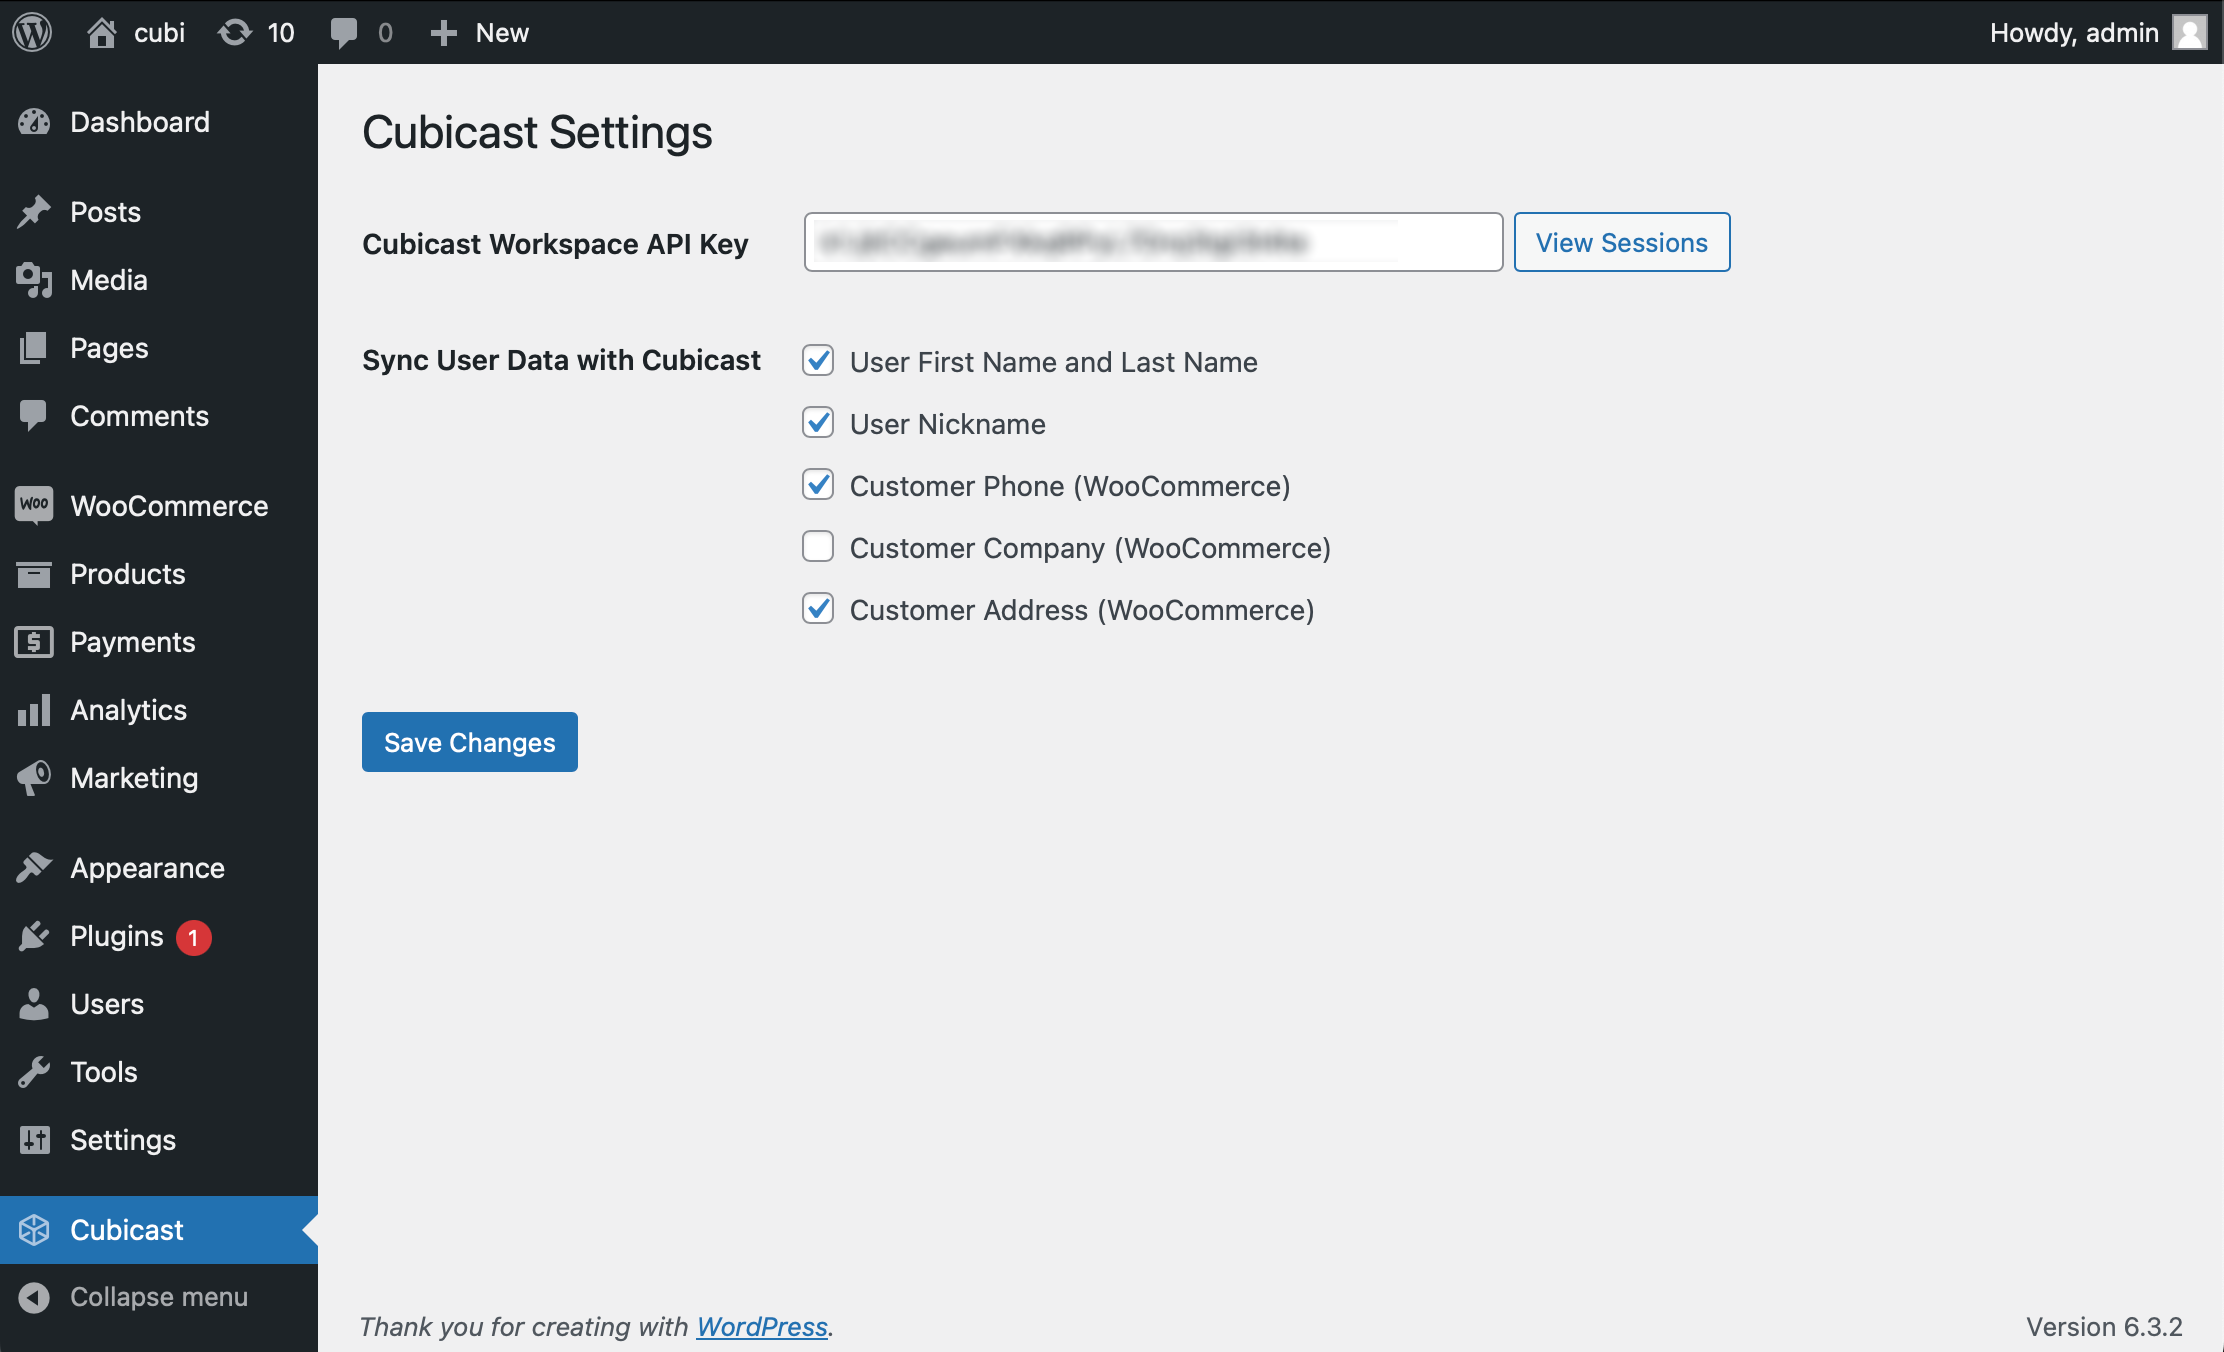Open the Cubicast menu item
The image size is (2224, 1352).
[159, 1230]
